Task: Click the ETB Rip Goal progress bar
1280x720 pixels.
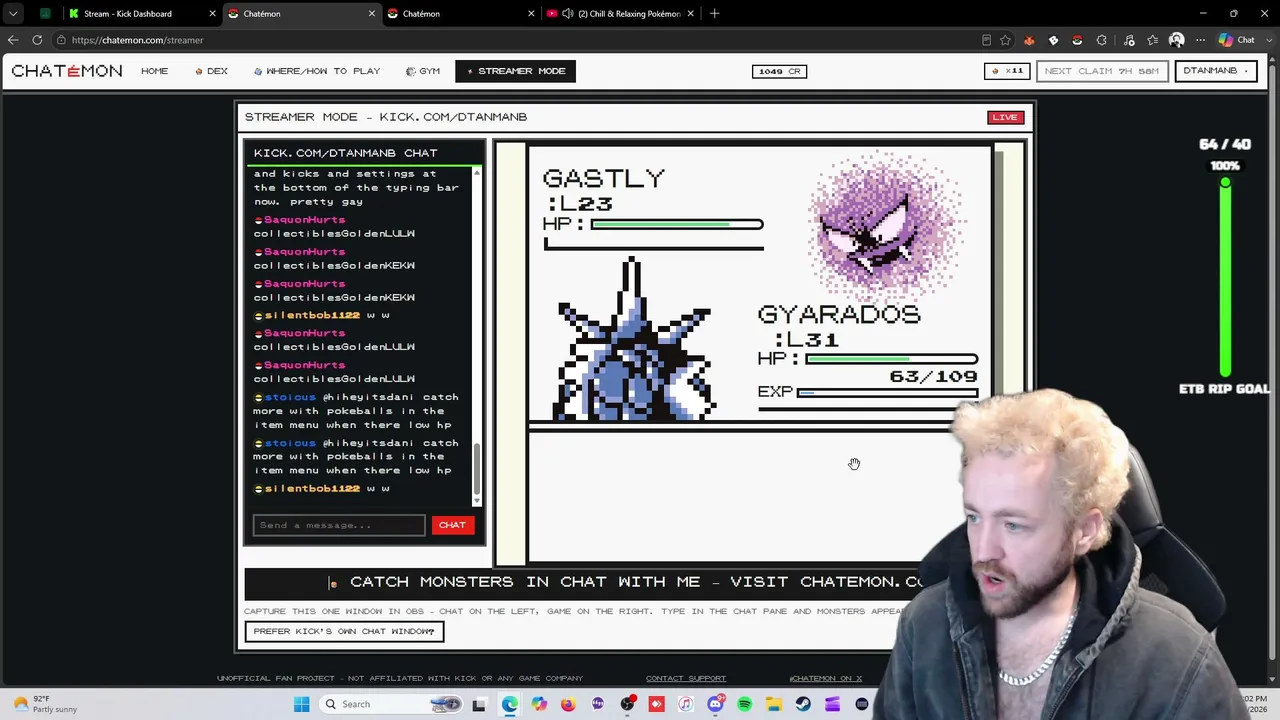Action: [1225, 280]
